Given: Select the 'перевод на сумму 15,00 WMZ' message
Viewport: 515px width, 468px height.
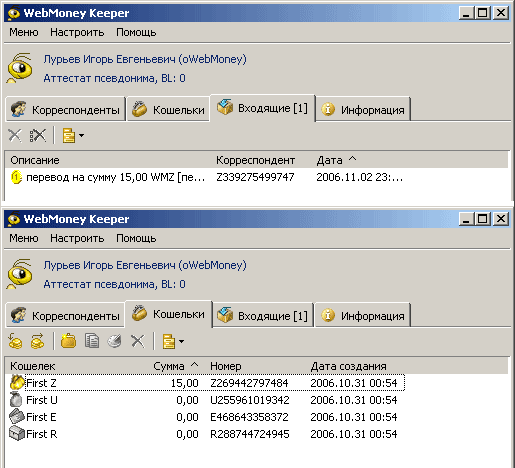Looking at the screenshot, I should [x=115, y=177].
